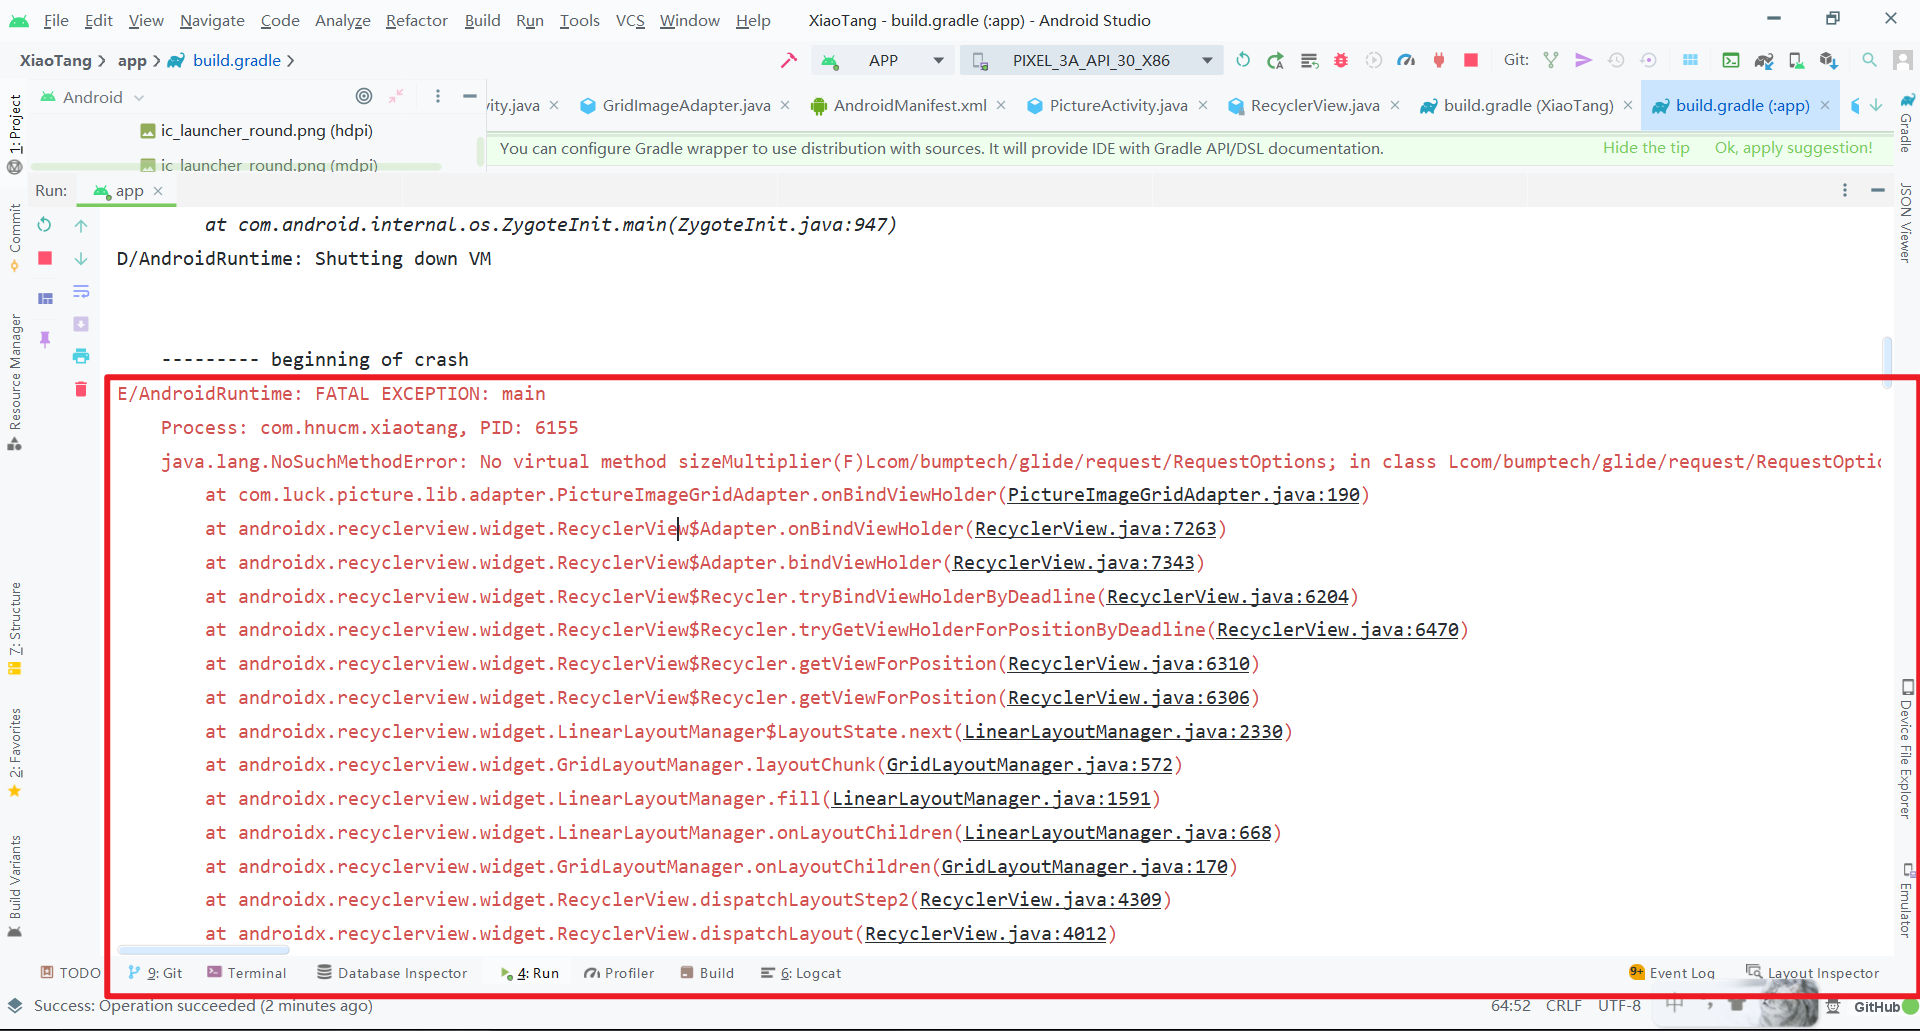Click Restore Layout icon in Run panel
Screen dimensions: 1920x1031
point(45,298)
